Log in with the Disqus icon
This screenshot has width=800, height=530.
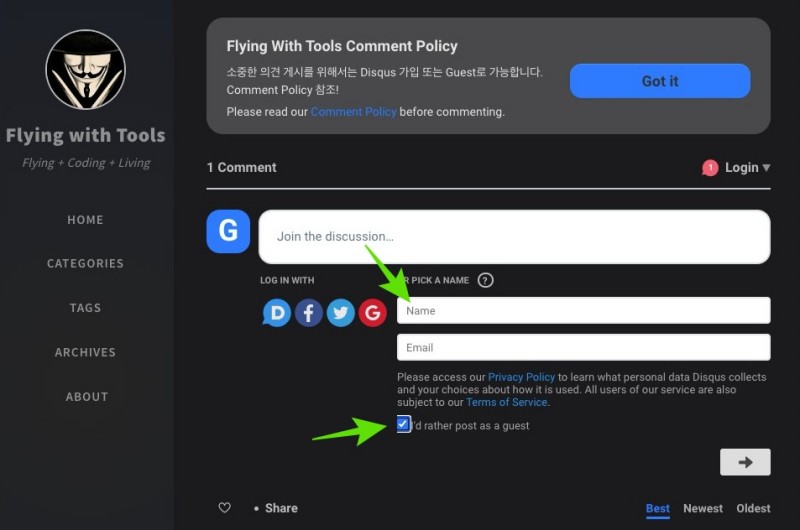(x=277, y=313)
